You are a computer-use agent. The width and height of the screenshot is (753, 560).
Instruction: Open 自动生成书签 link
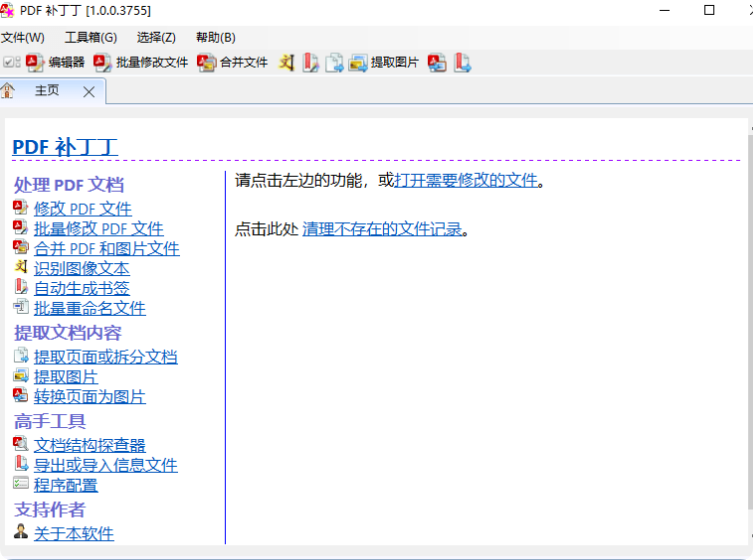[82, 288]
